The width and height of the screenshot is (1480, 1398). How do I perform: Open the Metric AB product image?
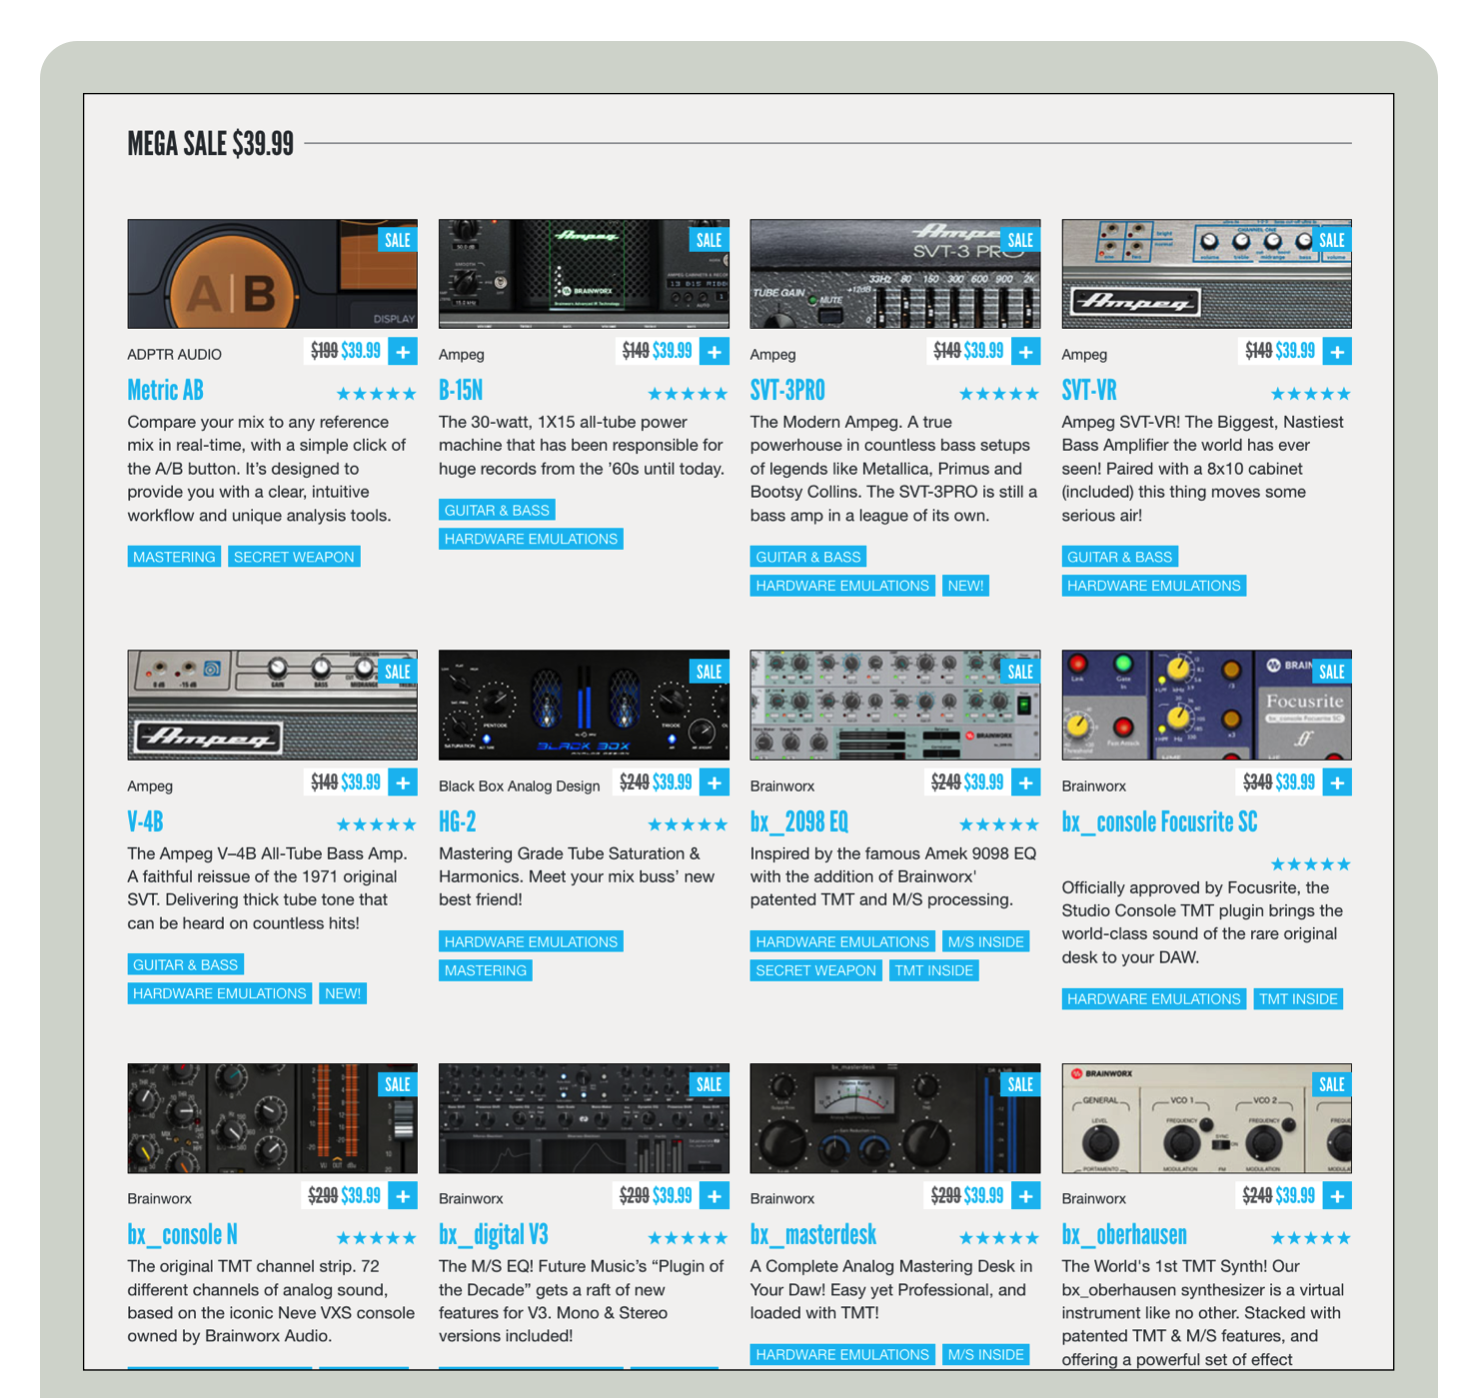[x=272, y=274]
